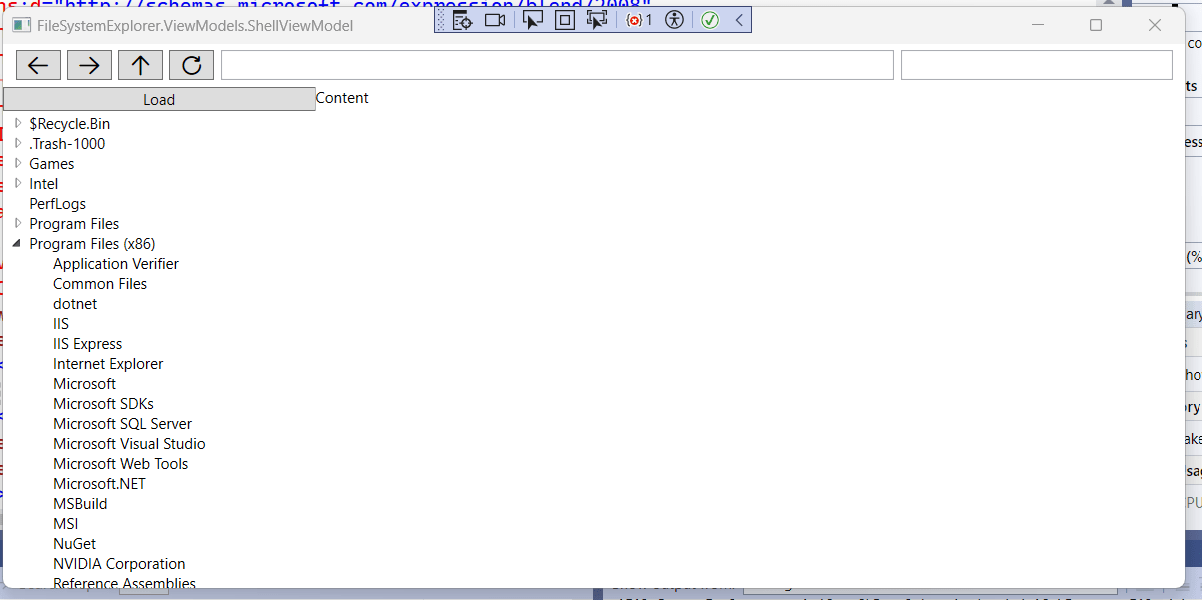Click the forward navigation arrow
This screenshot has height=600, width=1202.
click(89, 64)
